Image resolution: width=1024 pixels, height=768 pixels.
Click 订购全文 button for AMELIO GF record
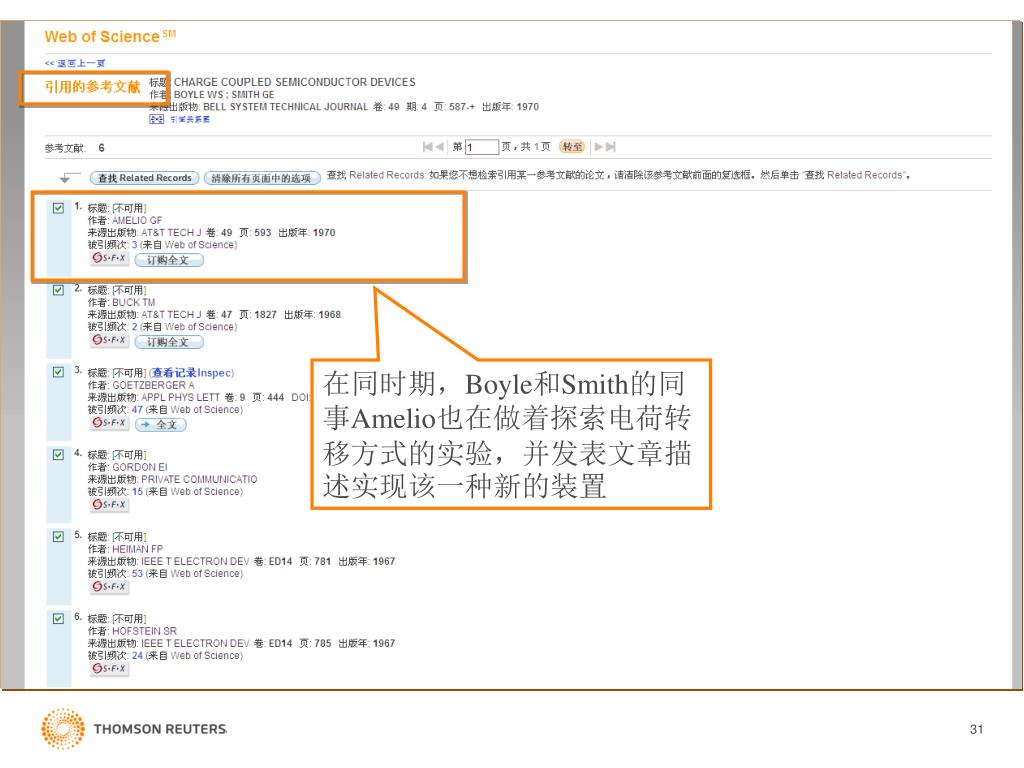coord(168,260)
